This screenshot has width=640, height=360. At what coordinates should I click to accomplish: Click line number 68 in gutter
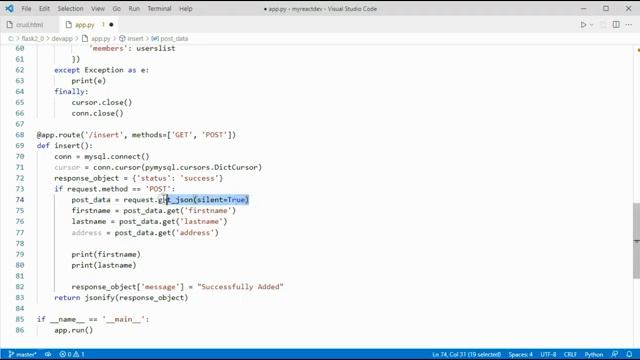[20, 135]
